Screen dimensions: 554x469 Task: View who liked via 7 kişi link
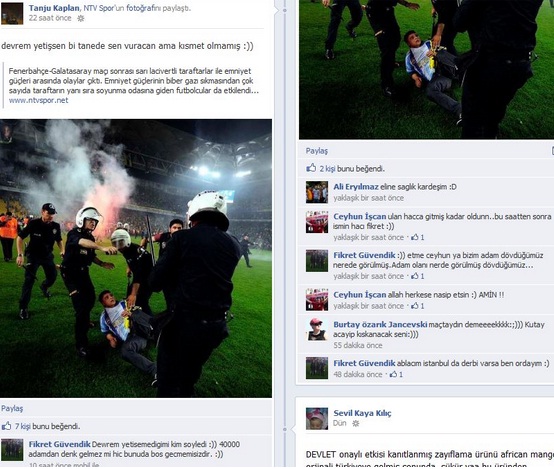pyautogui.click(x=23, y=426)
